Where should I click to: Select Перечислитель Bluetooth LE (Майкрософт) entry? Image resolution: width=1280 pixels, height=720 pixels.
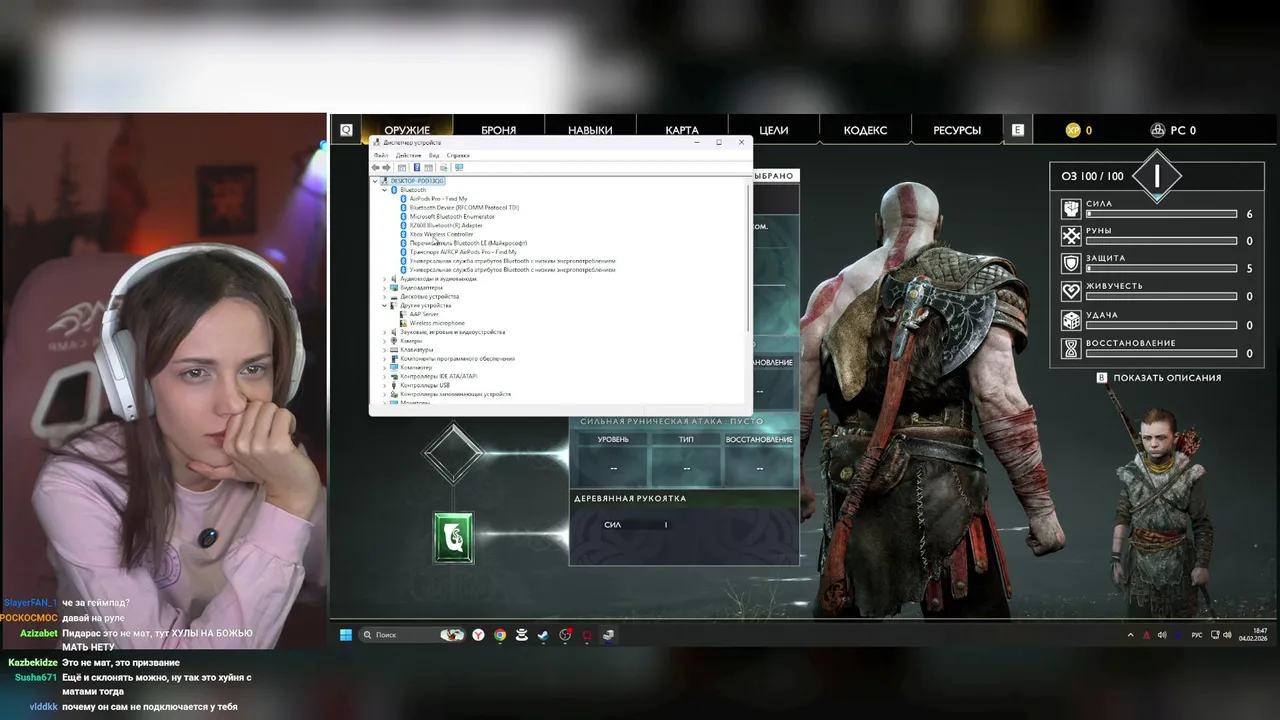pyautogui.click(x=468, y=243)
